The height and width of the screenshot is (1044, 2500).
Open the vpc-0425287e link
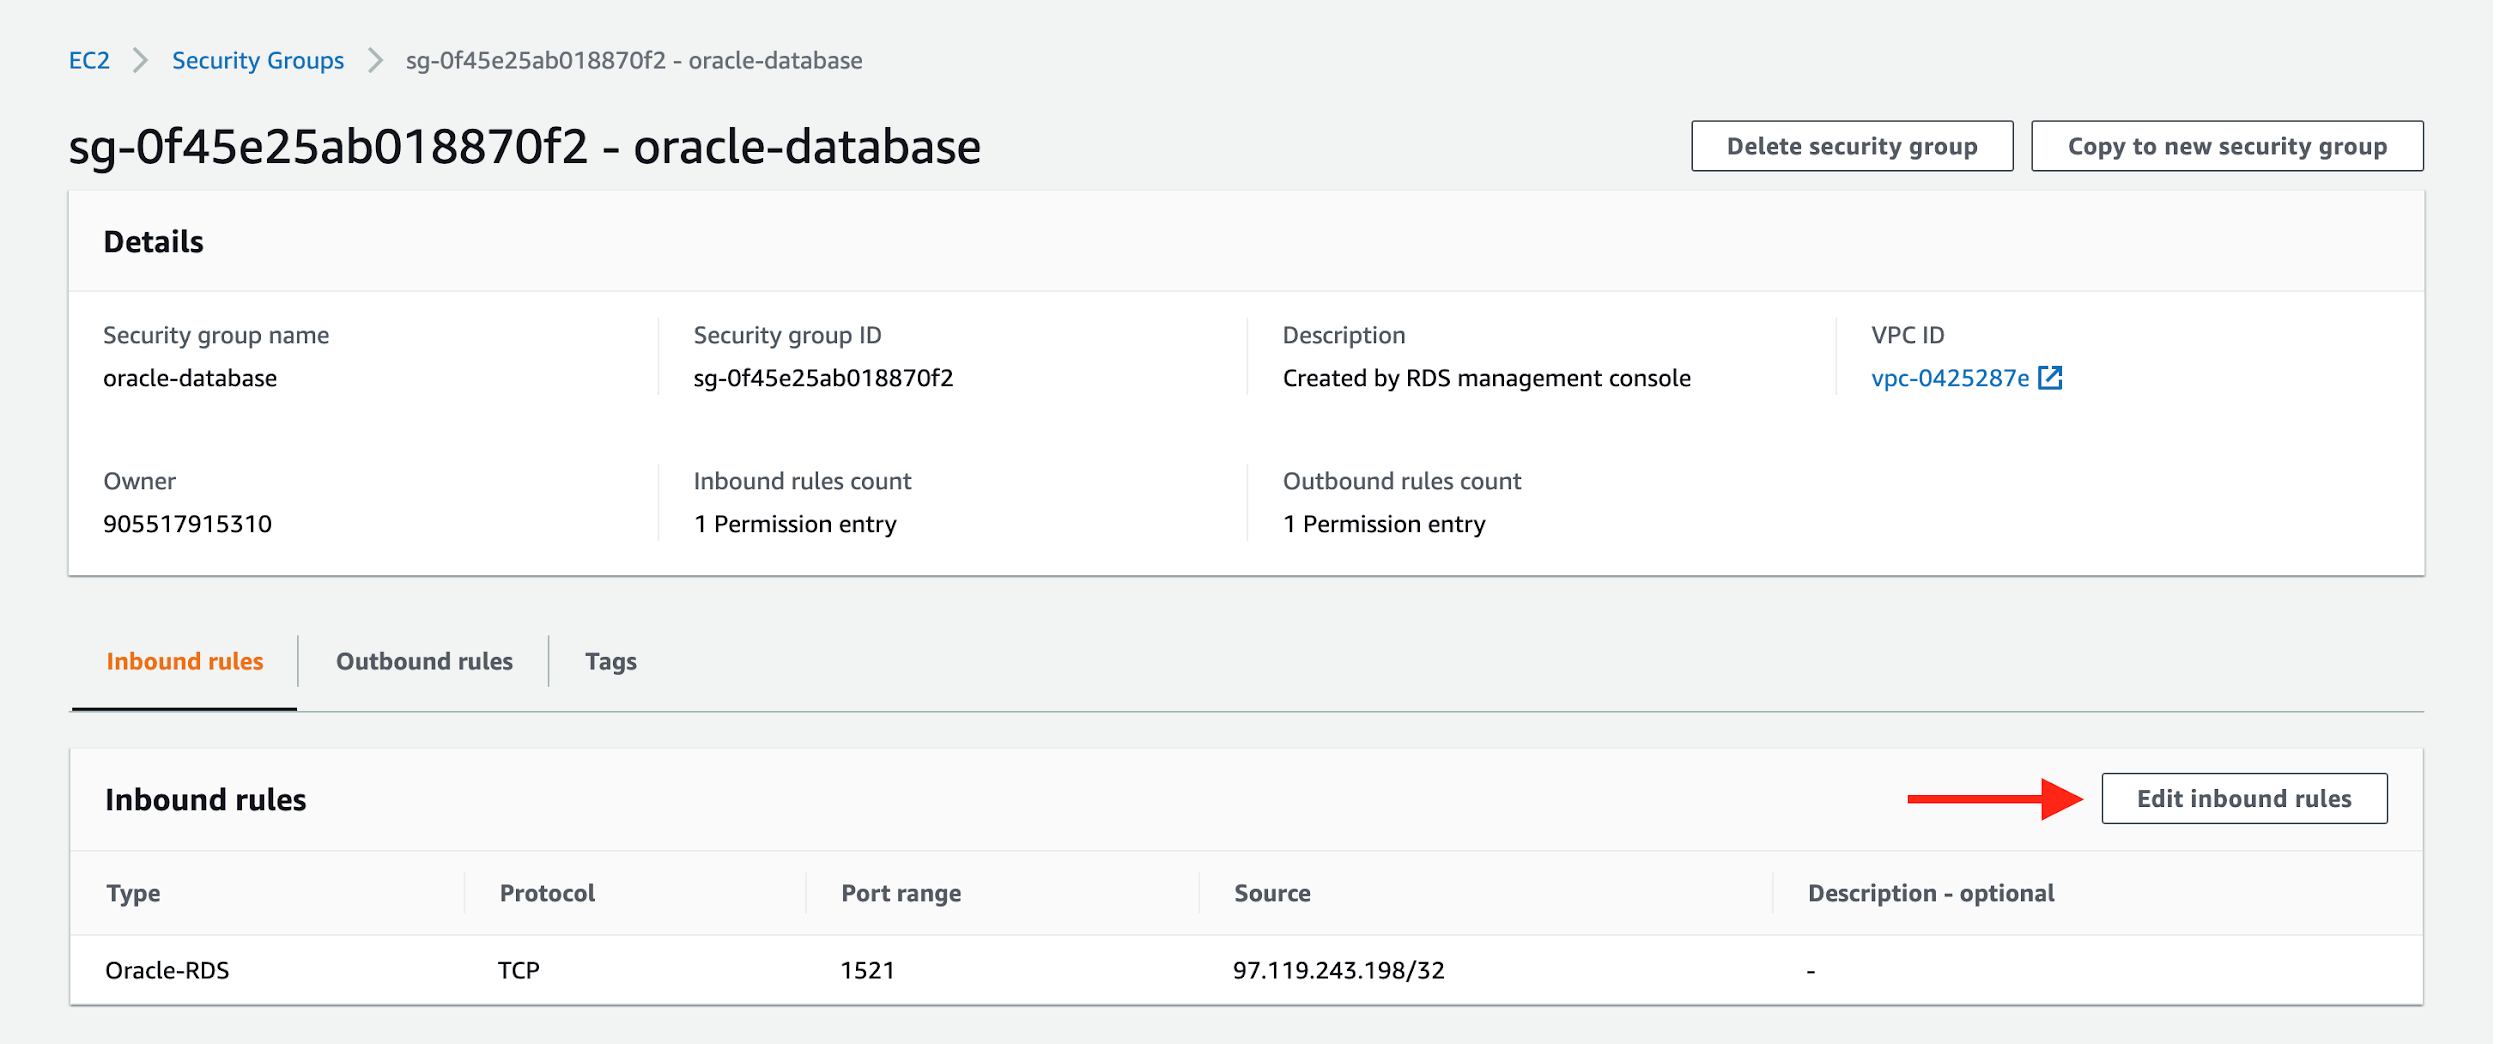(1951, 378)
